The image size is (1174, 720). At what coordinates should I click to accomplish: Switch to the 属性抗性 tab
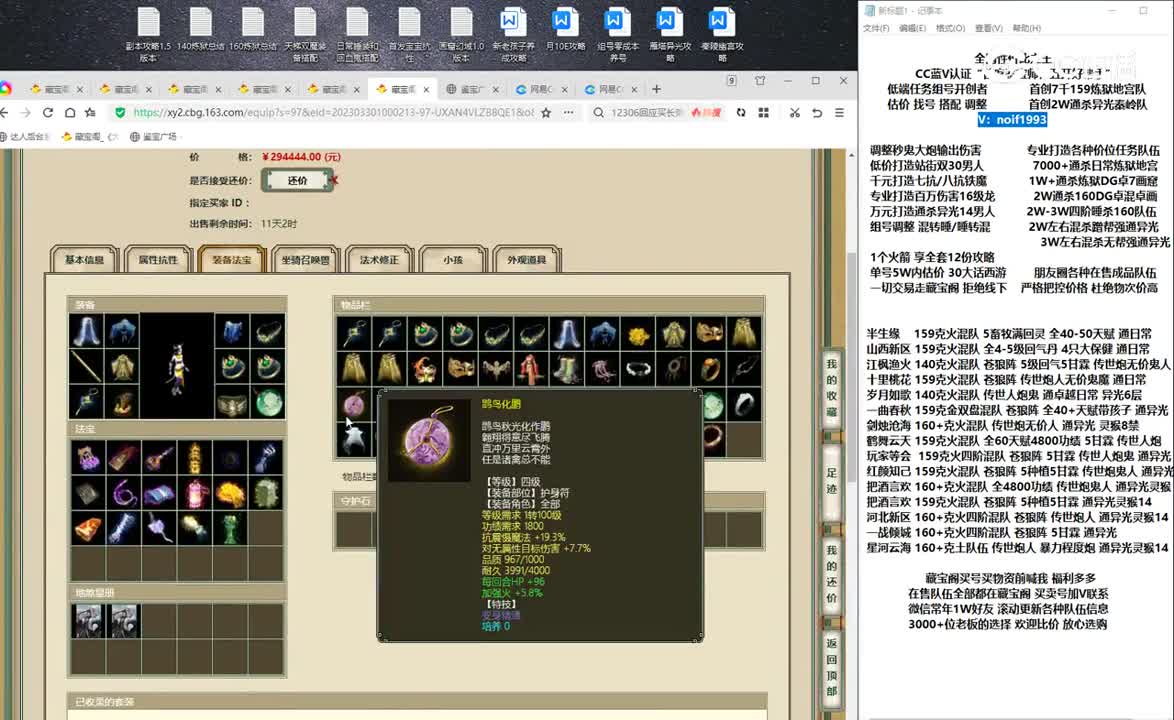click(x=158, y=260)
